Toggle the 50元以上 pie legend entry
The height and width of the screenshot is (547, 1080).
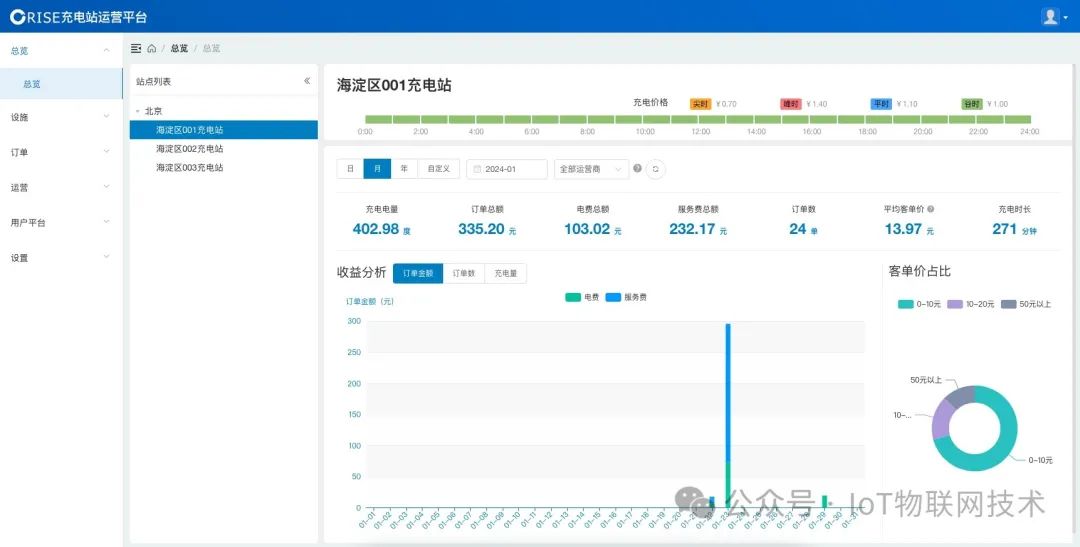[1026, 304]
